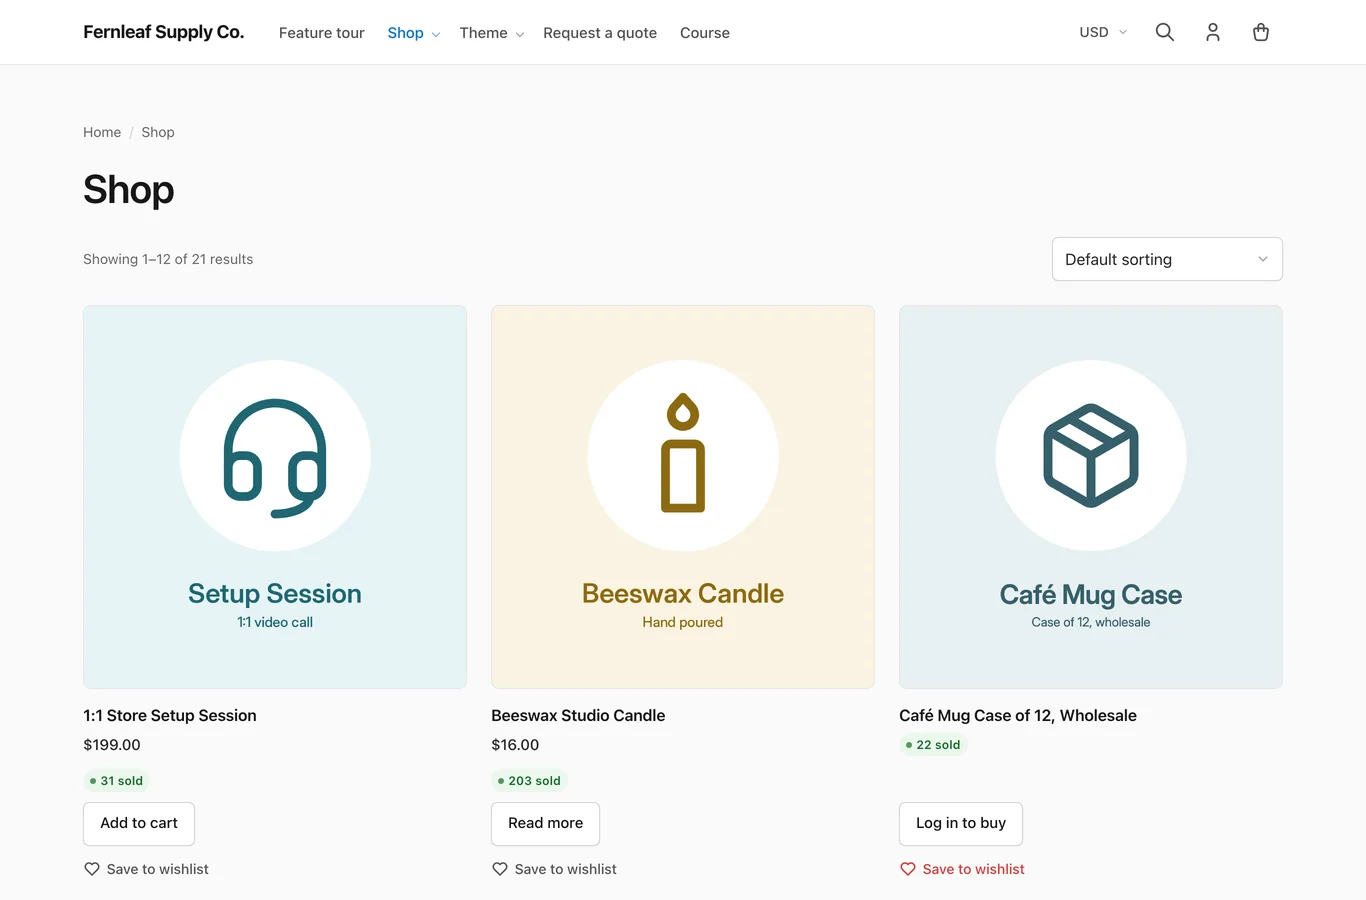The width and height of the screenshot is (1366, 900).
Task: Click the Fernleaf Supply Co. site logo
Action: (164, 32)
